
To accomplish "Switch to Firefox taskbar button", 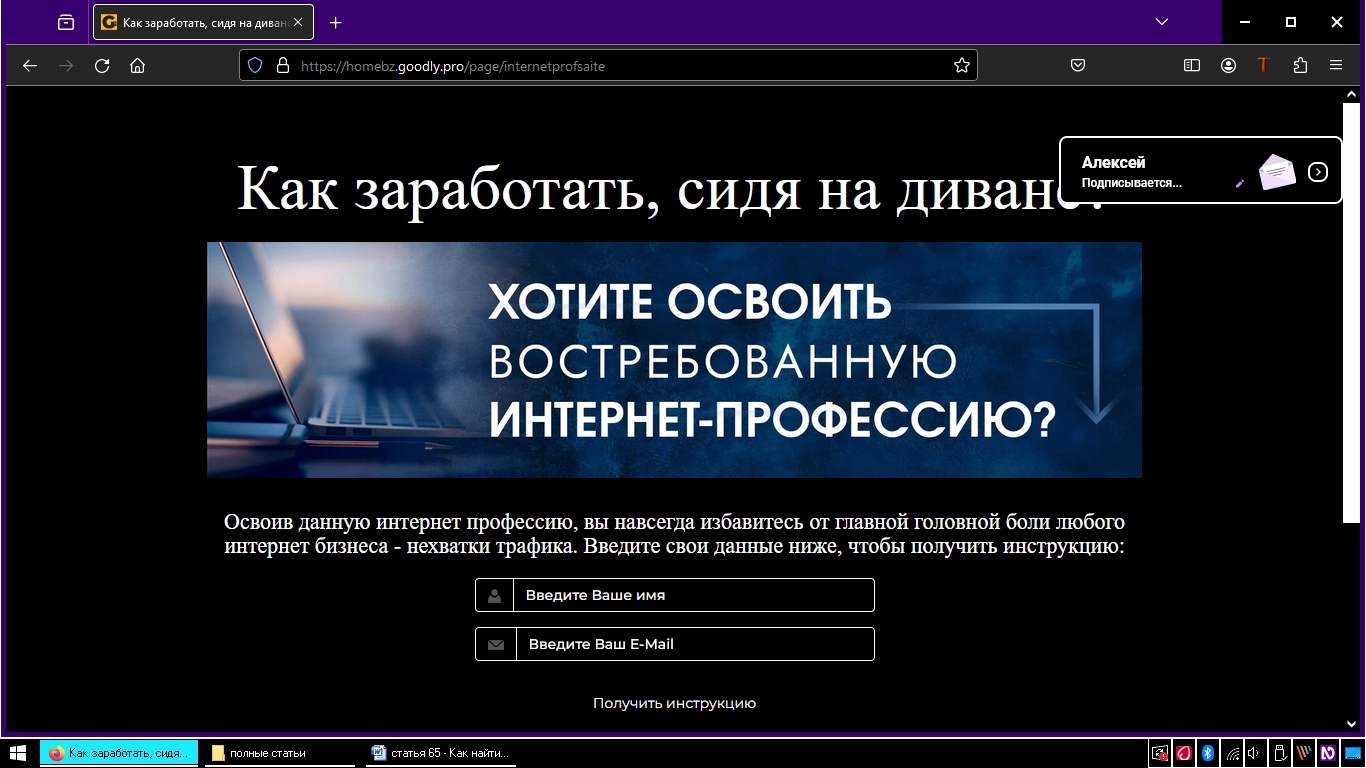I will pyautogui.click(x=119, y=753).
